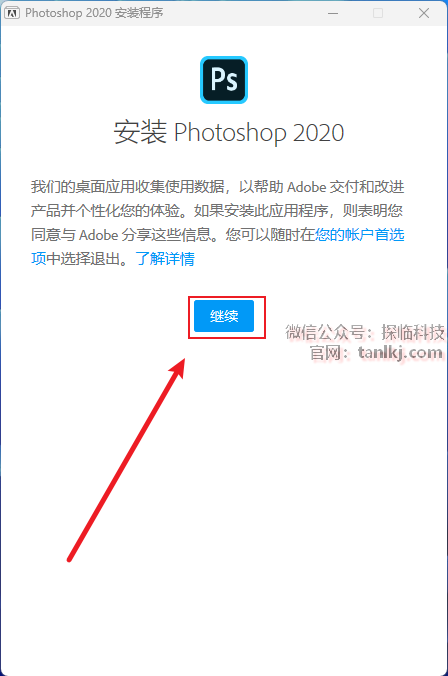Viewport: 448px width, 676px height.
Task: Click the 中选择退出 text after the link
Action: click(88, 259)
